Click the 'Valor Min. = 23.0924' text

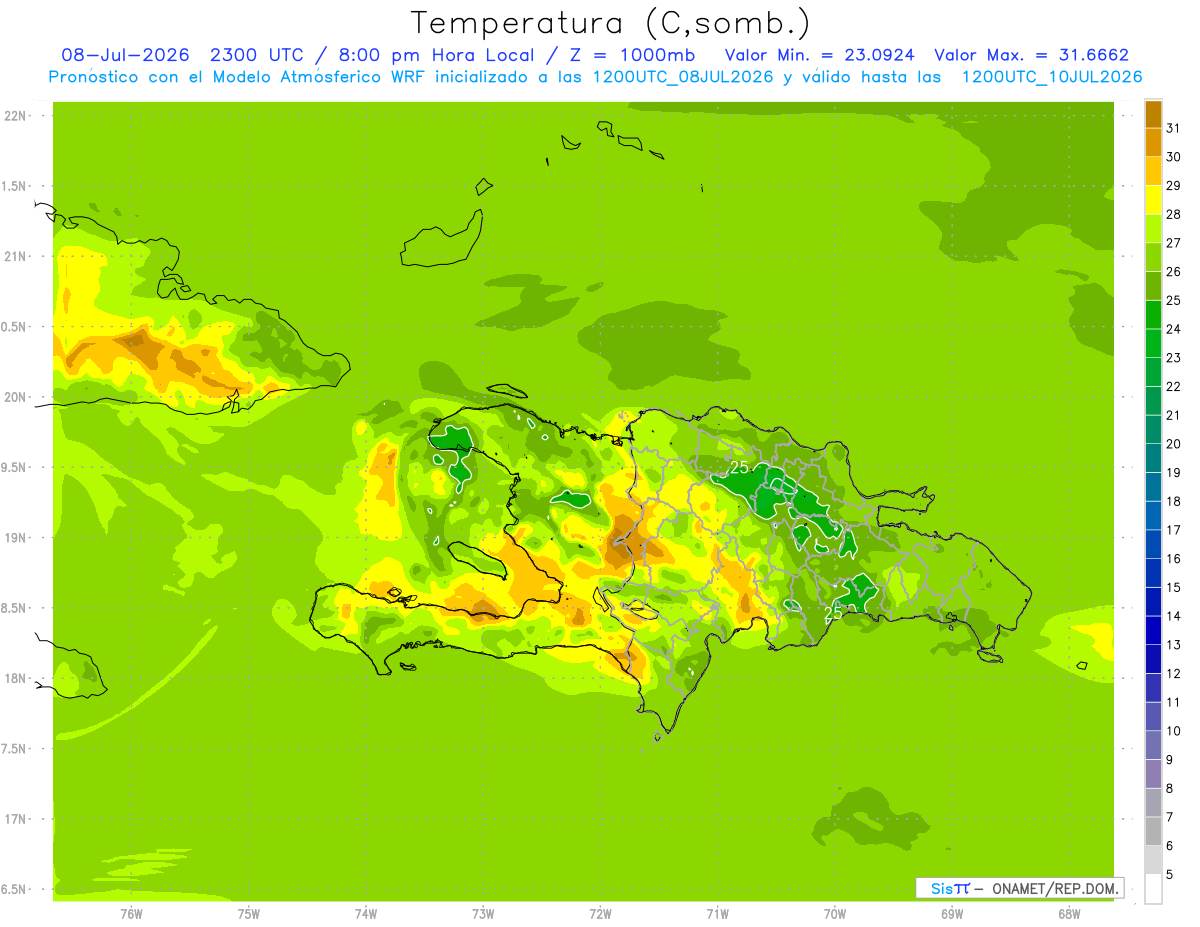point(819,55)
